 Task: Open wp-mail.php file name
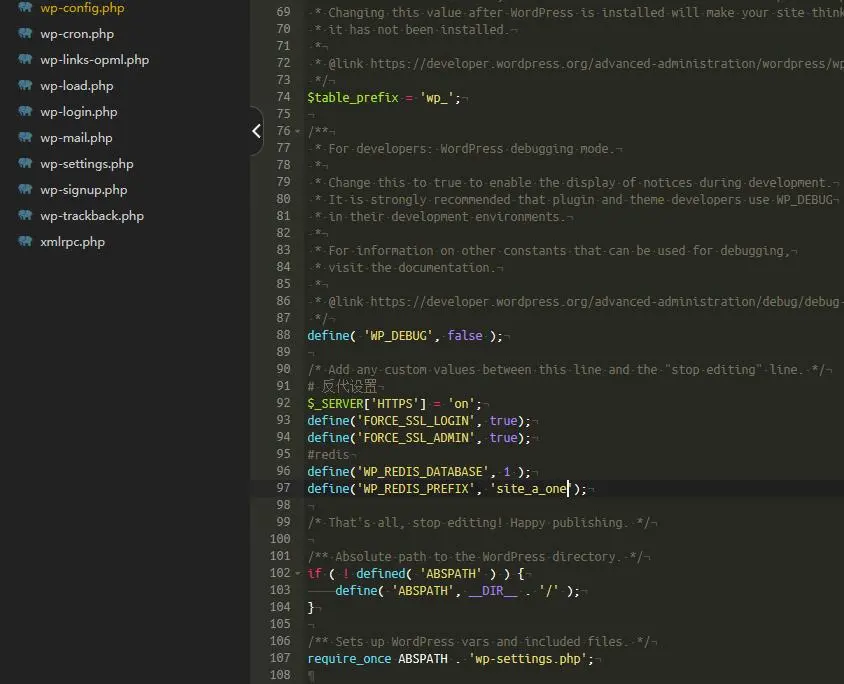click(x=76, y=138)
